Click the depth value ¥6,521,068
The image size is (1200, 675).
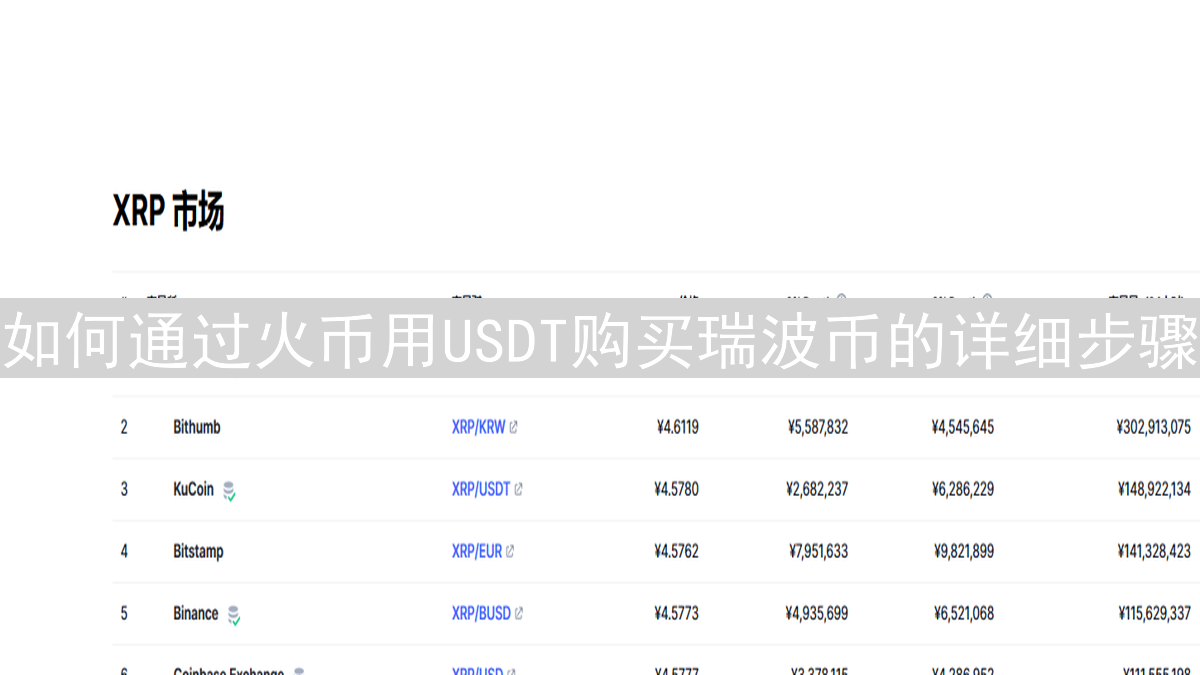pyautogui.click(x=963, y=613)
